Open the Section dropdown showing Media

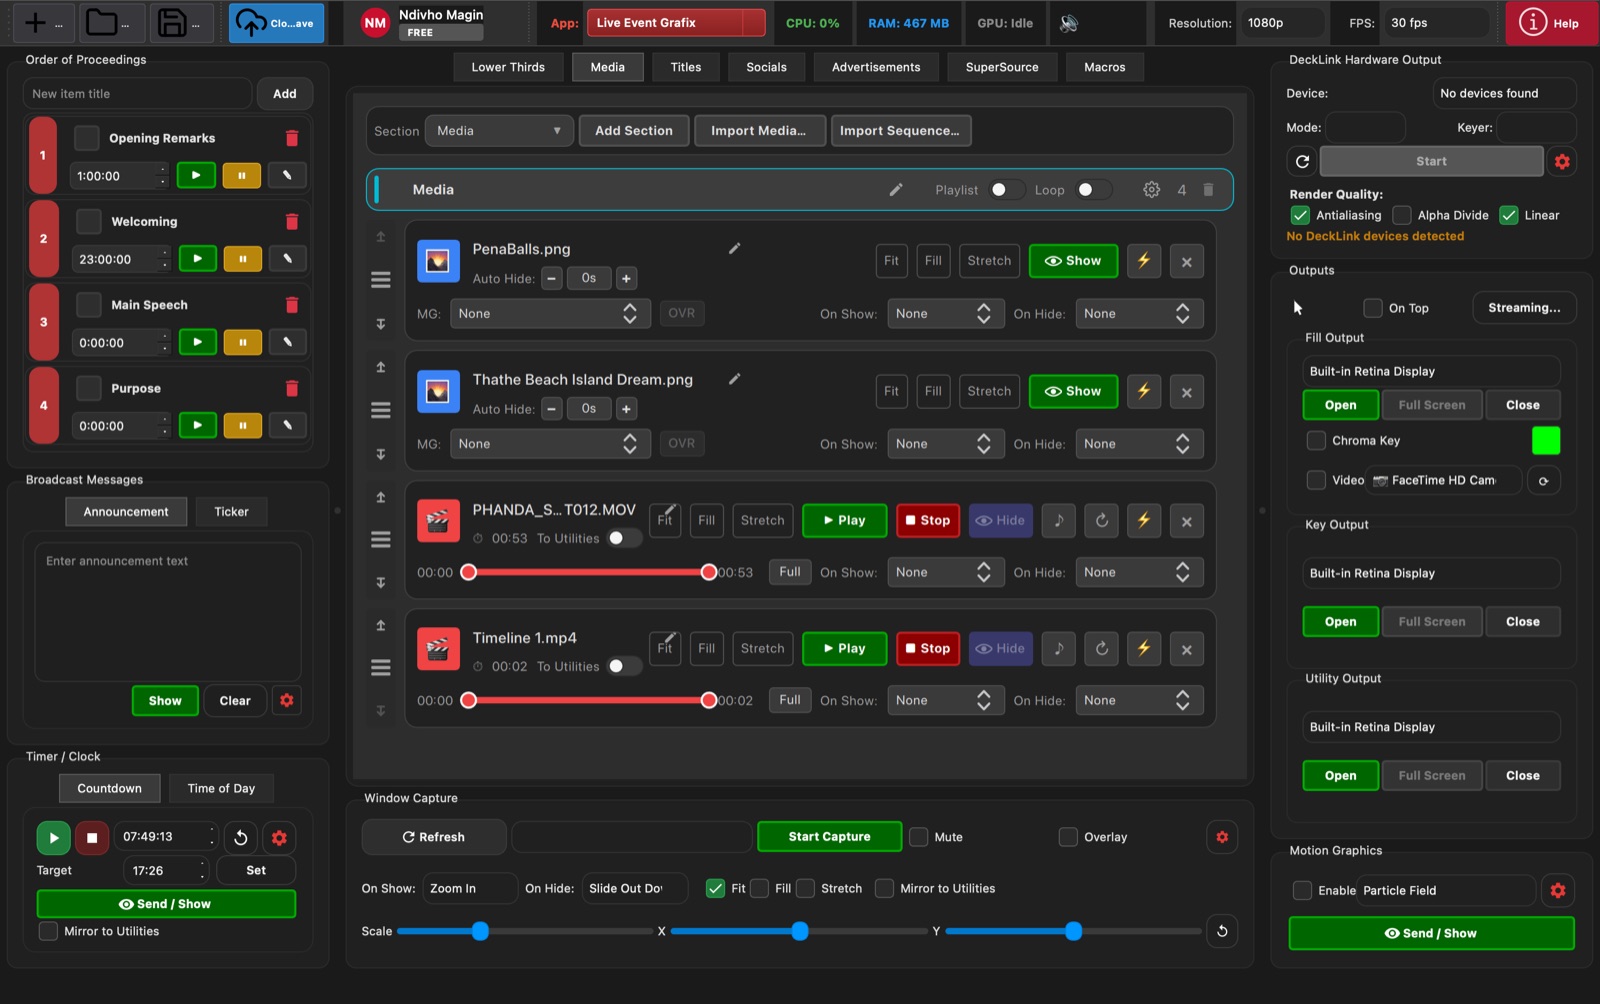(498, 131)
